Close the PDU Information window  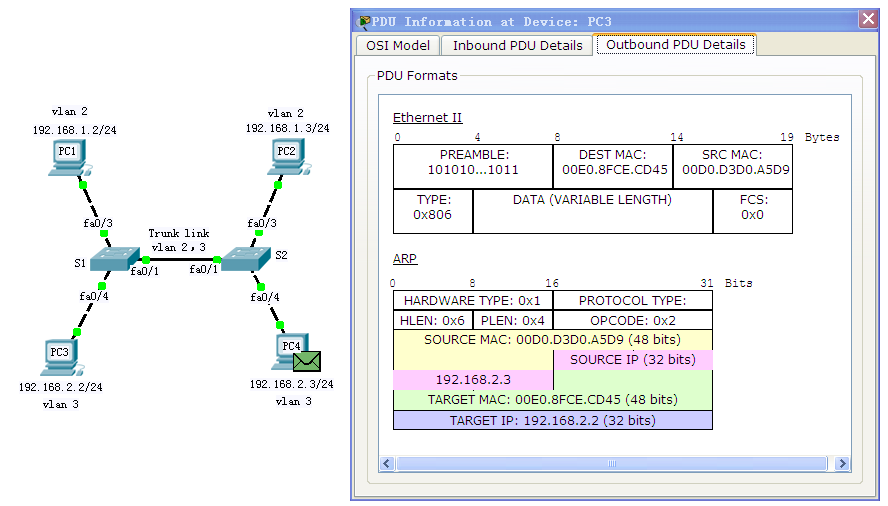point(868,20)
